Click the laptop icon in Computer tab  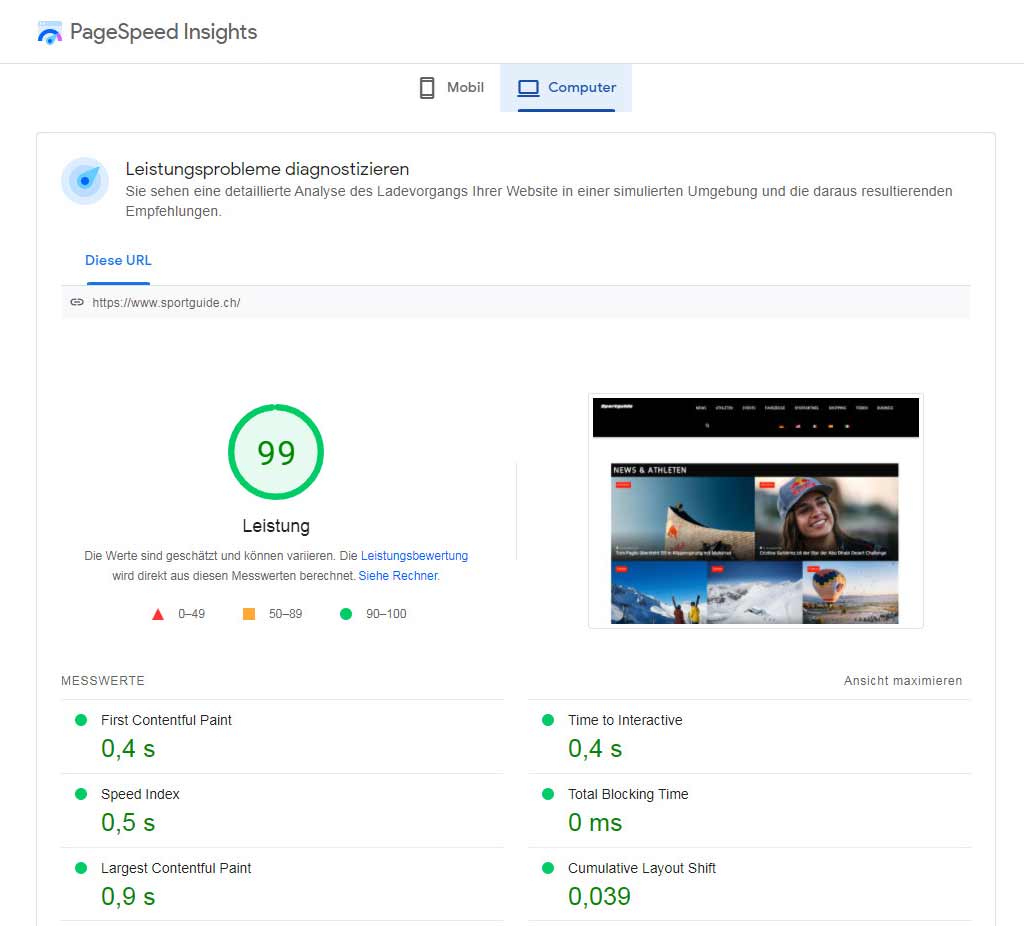(528, 88)
